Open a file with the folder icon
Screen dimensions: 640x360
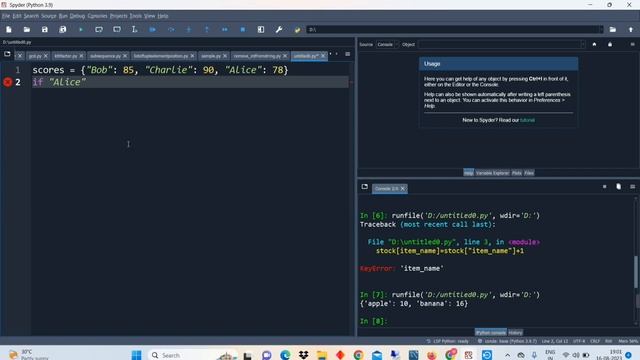coord(27,29)
